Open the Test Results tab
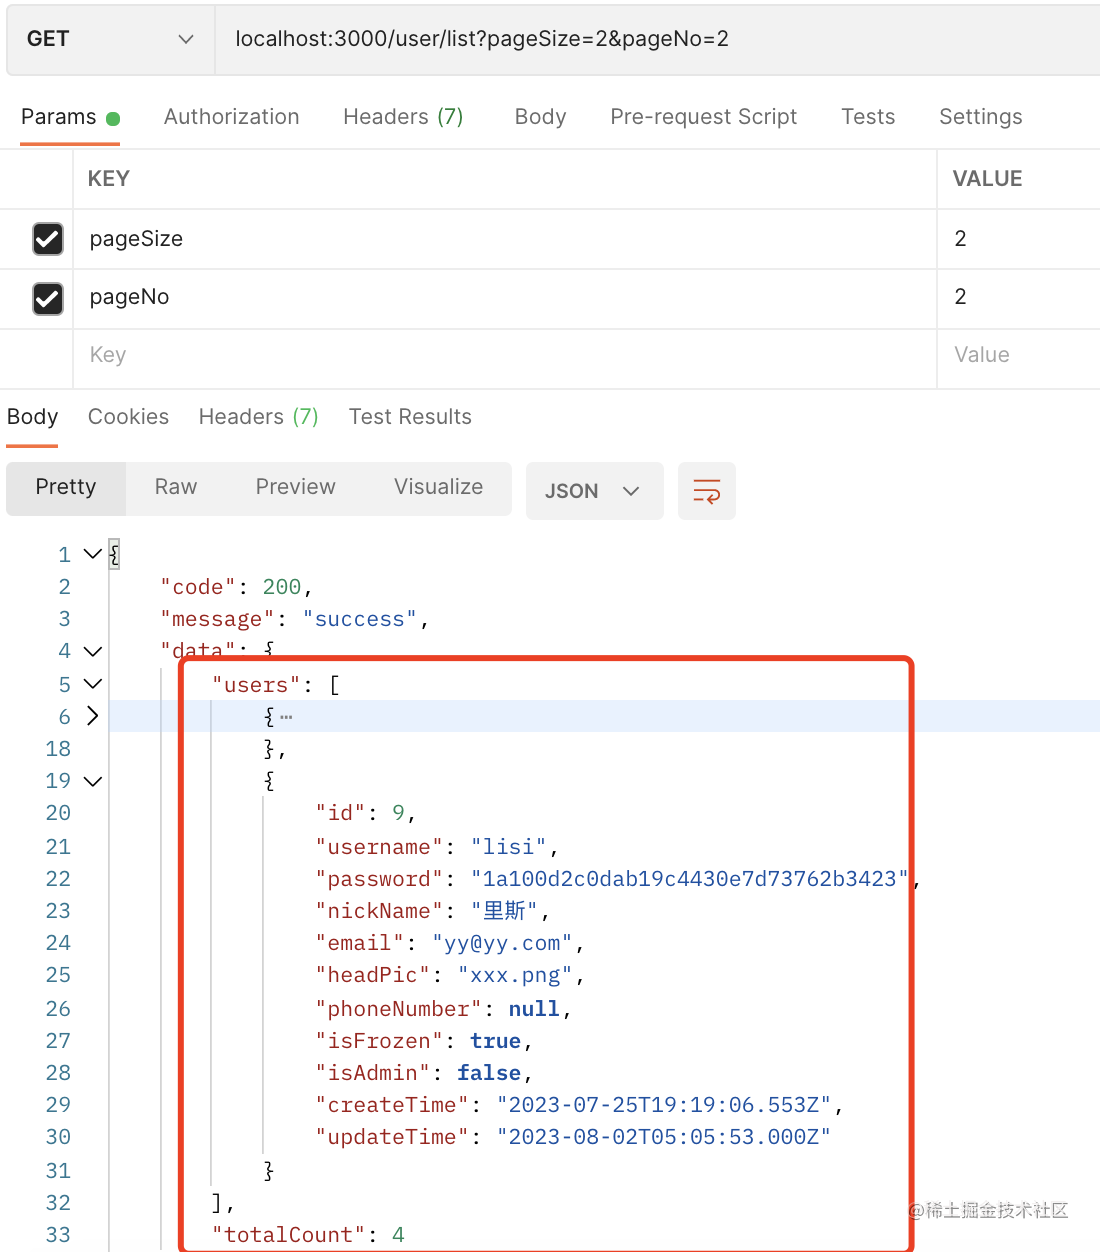Screen dimensions: 1100x1252 click(x=410, y=417)
